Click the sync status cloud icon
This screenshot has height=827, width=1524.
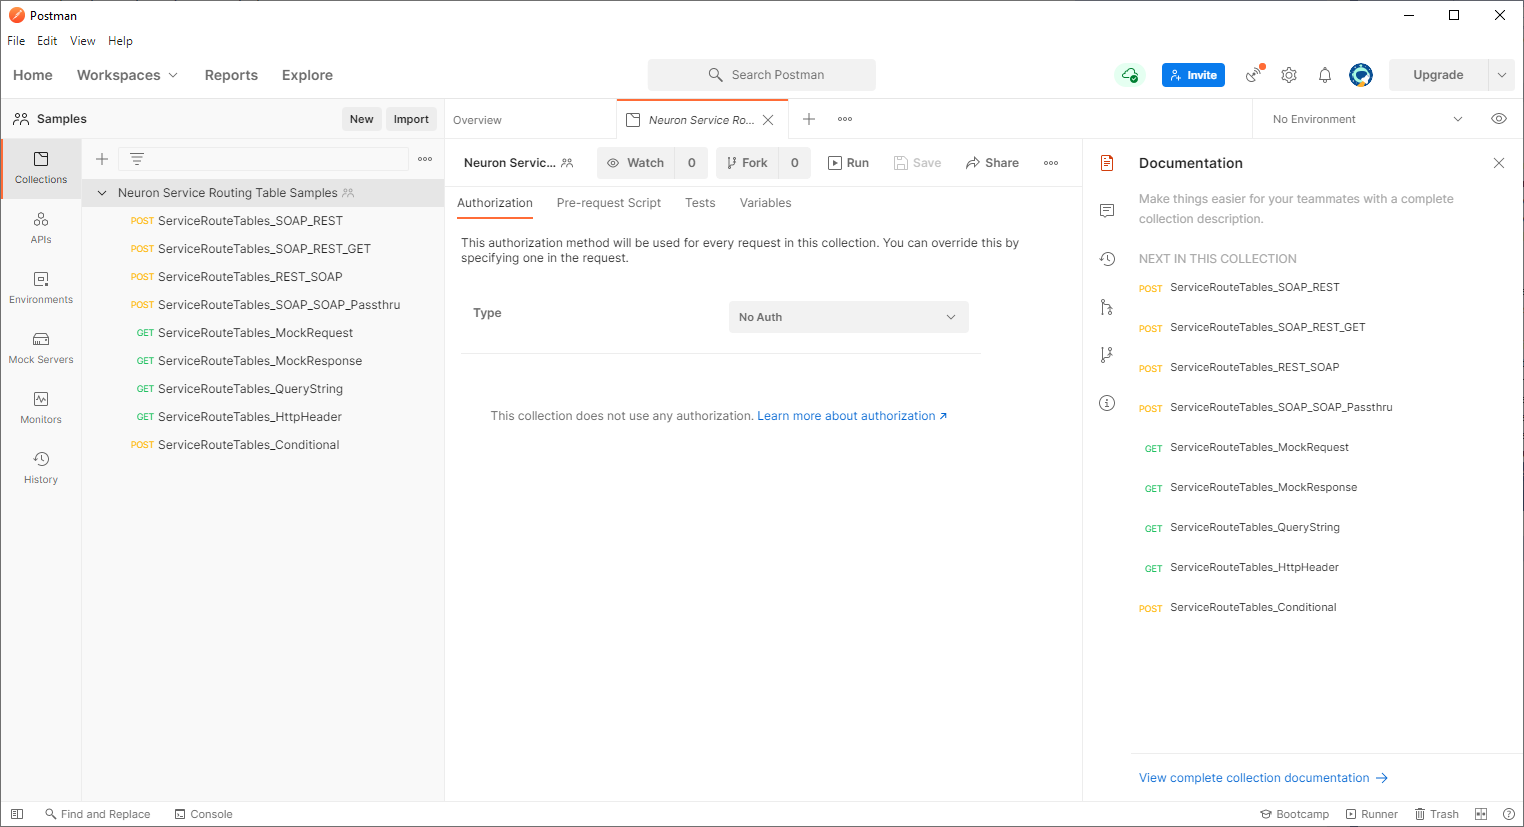(x=1130, y=75)
